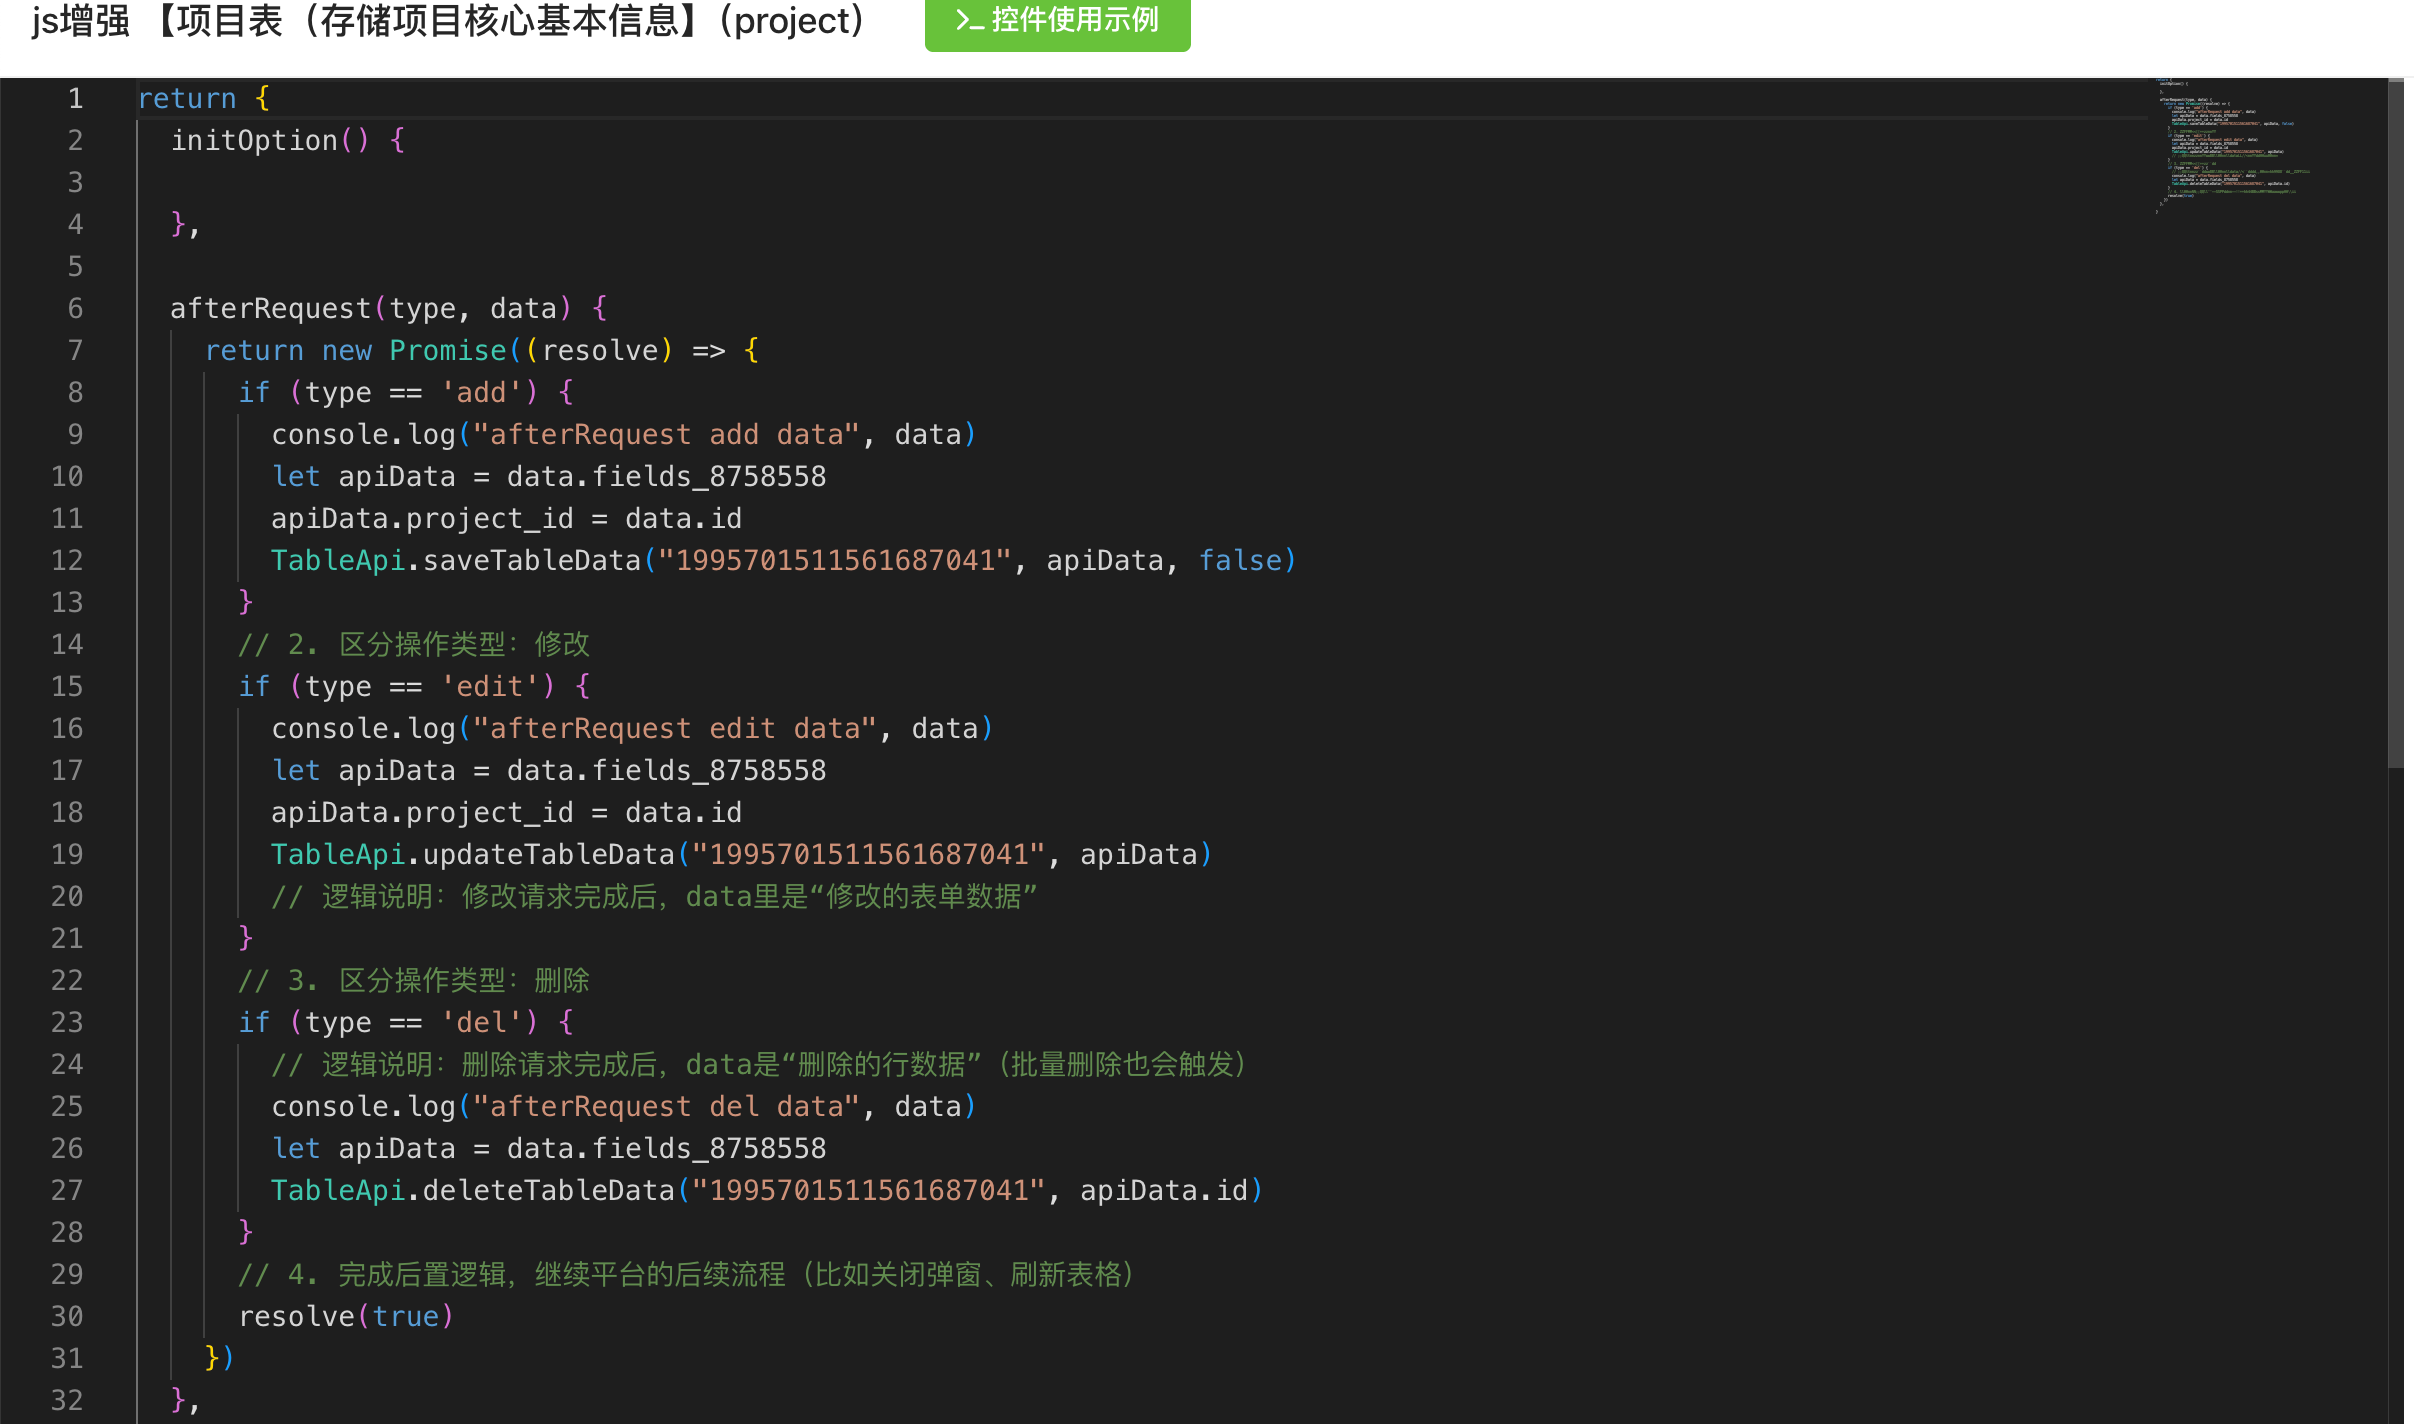Click line number 6 in gutter
Screen dimensions: 2414x1424
75,308
